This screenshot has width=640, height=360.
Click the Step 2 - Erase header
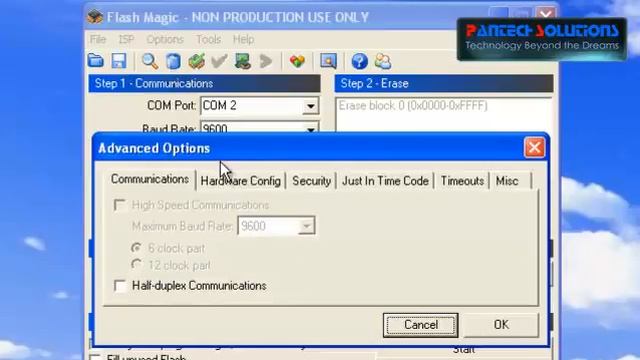(444, 83)
